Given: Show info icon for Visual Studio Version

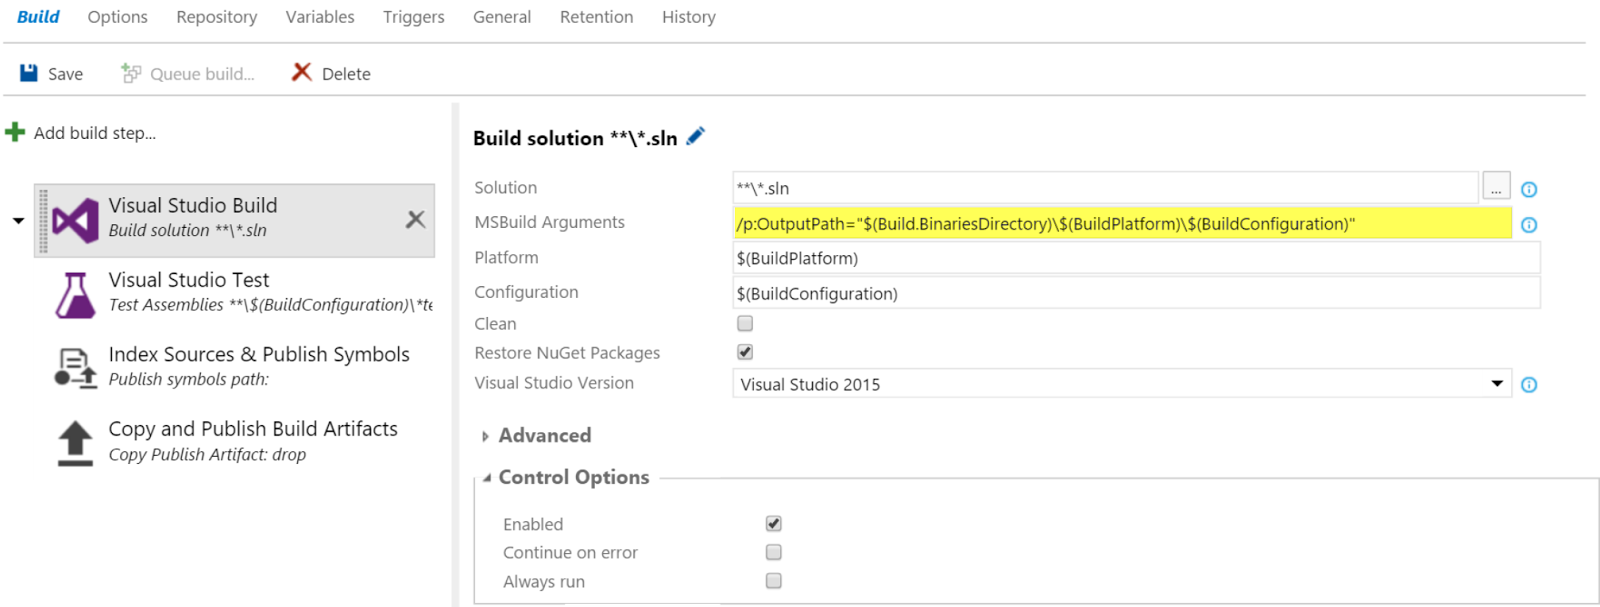Looking at the screenshot, I should pos(1529,384).
